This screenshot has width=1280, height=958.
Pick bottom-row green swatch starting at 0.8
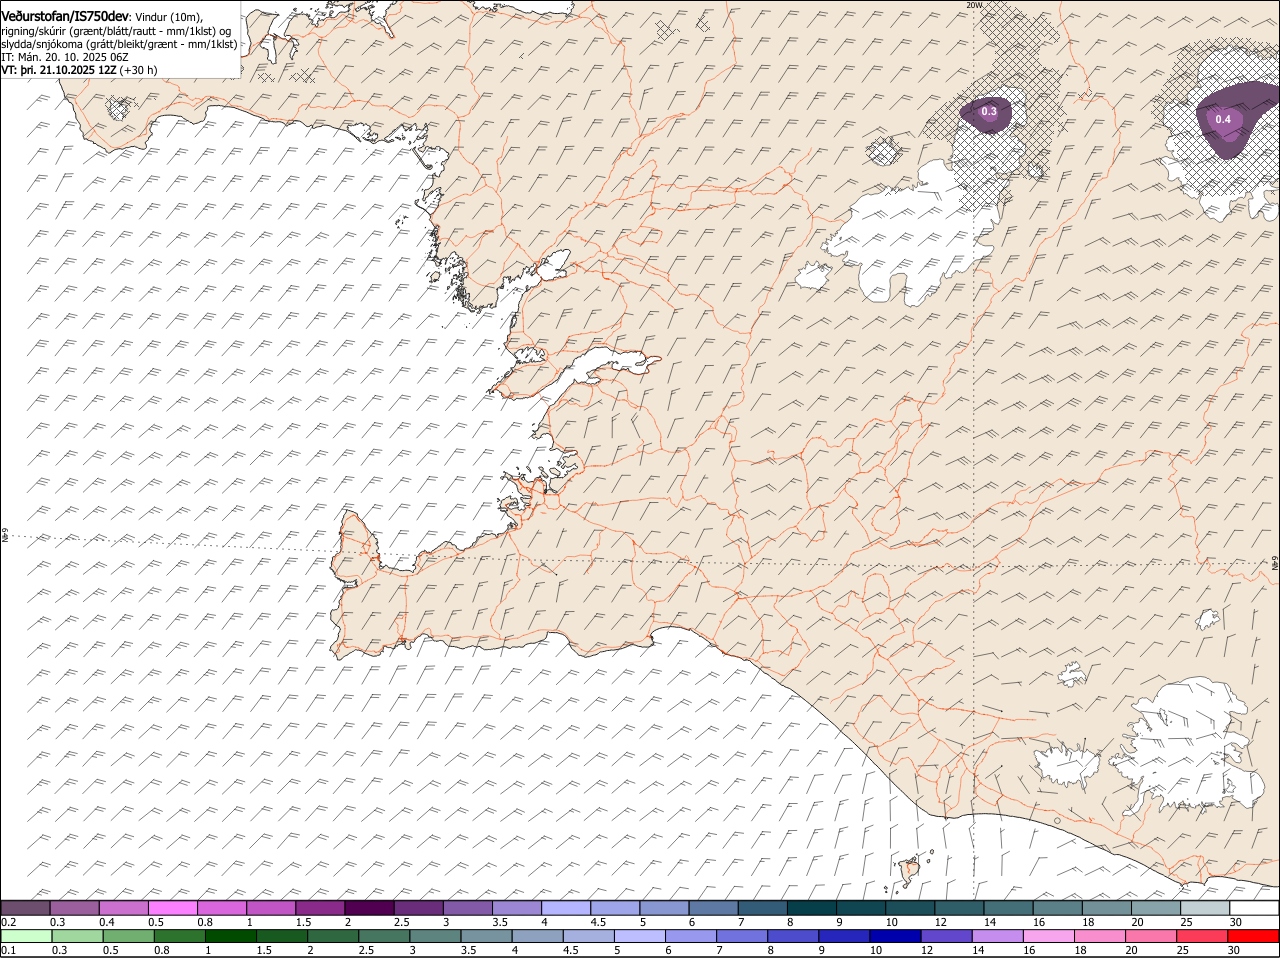(x=179, y=936)
